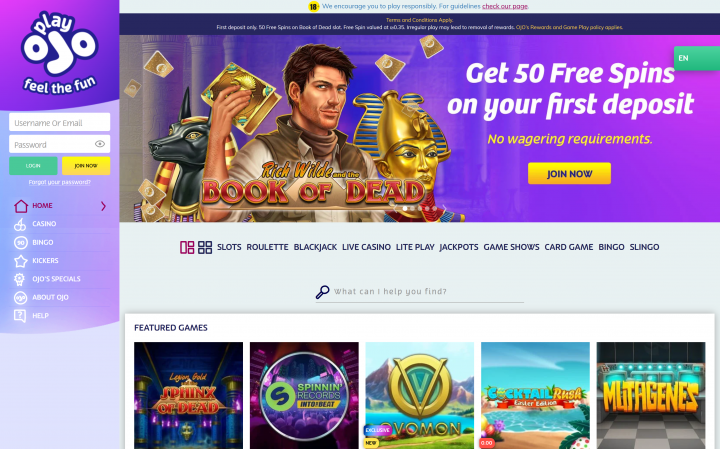This screenshot has width=720, height=449.
Task: Open the EN language selector
Action: [x=697, y=58]
